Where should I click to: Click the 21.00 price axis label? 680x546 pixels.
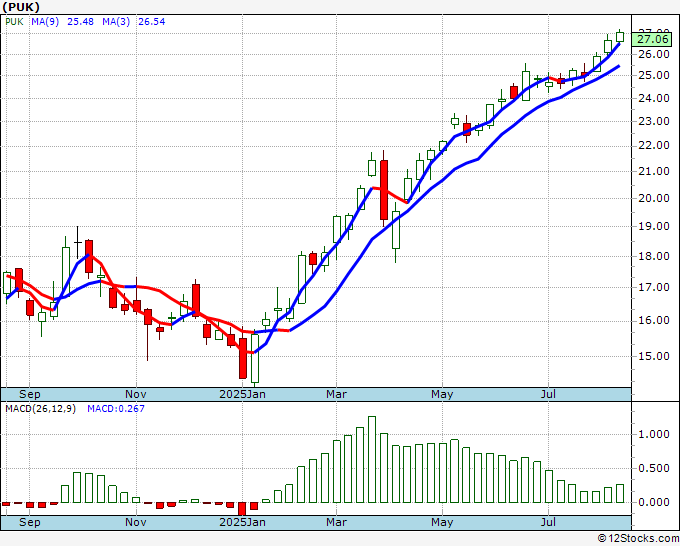point(654,171)
